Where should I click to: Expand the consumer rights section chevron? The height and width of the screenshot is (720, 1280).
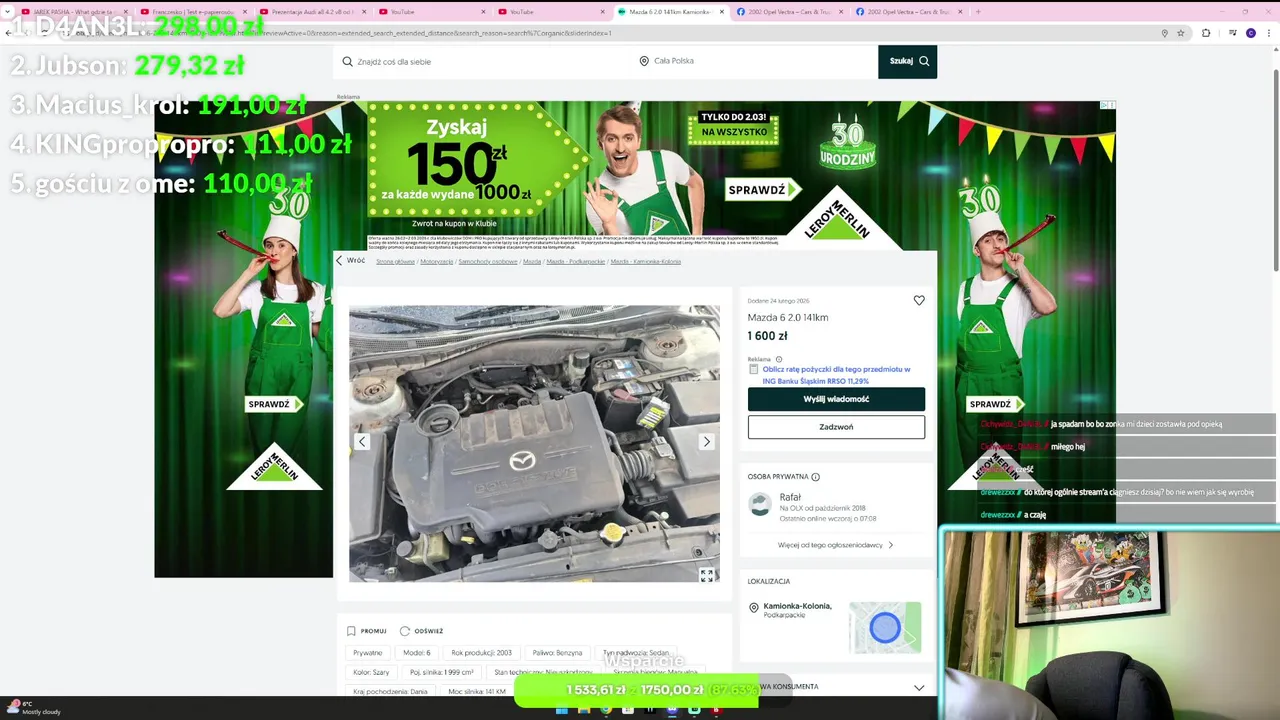919,687
